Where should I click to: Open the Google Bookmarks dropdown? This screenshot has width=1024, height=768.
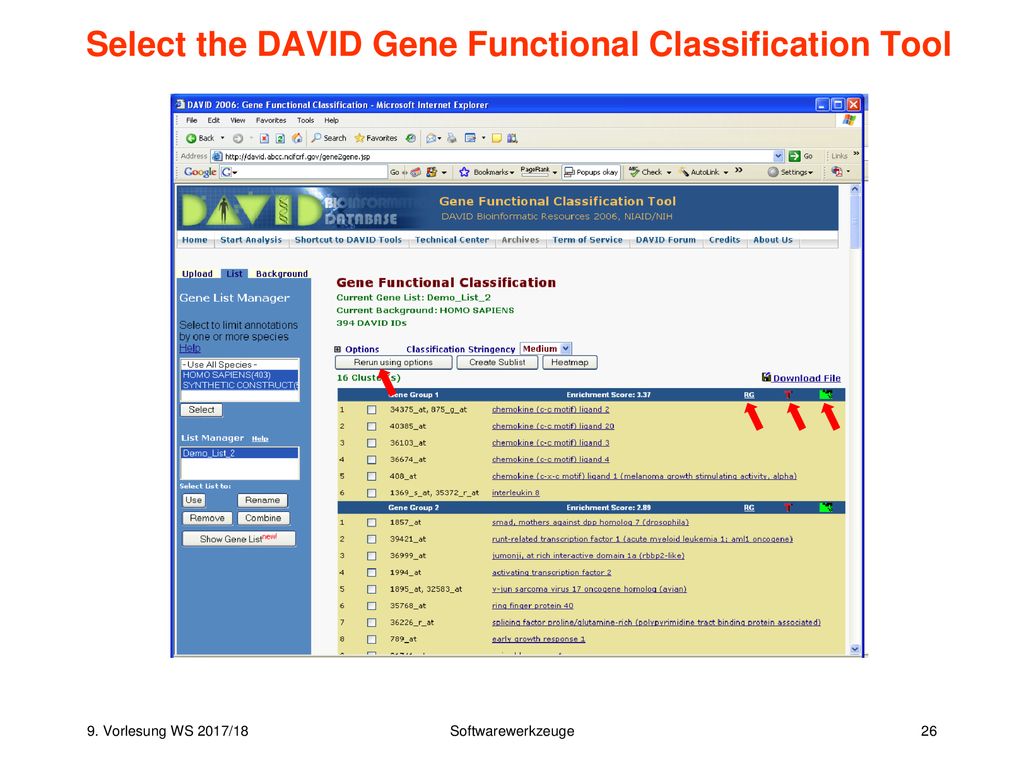click(x=512, y=172)
